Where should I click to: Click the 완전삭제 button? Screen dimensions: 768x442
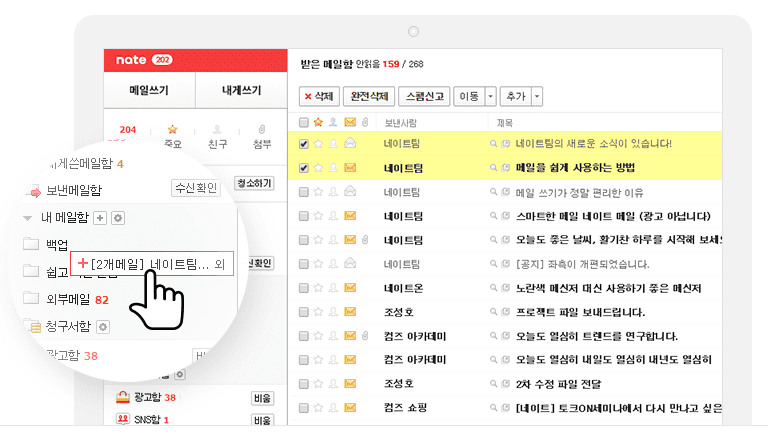pyautogui.click(x=369, y=97)
